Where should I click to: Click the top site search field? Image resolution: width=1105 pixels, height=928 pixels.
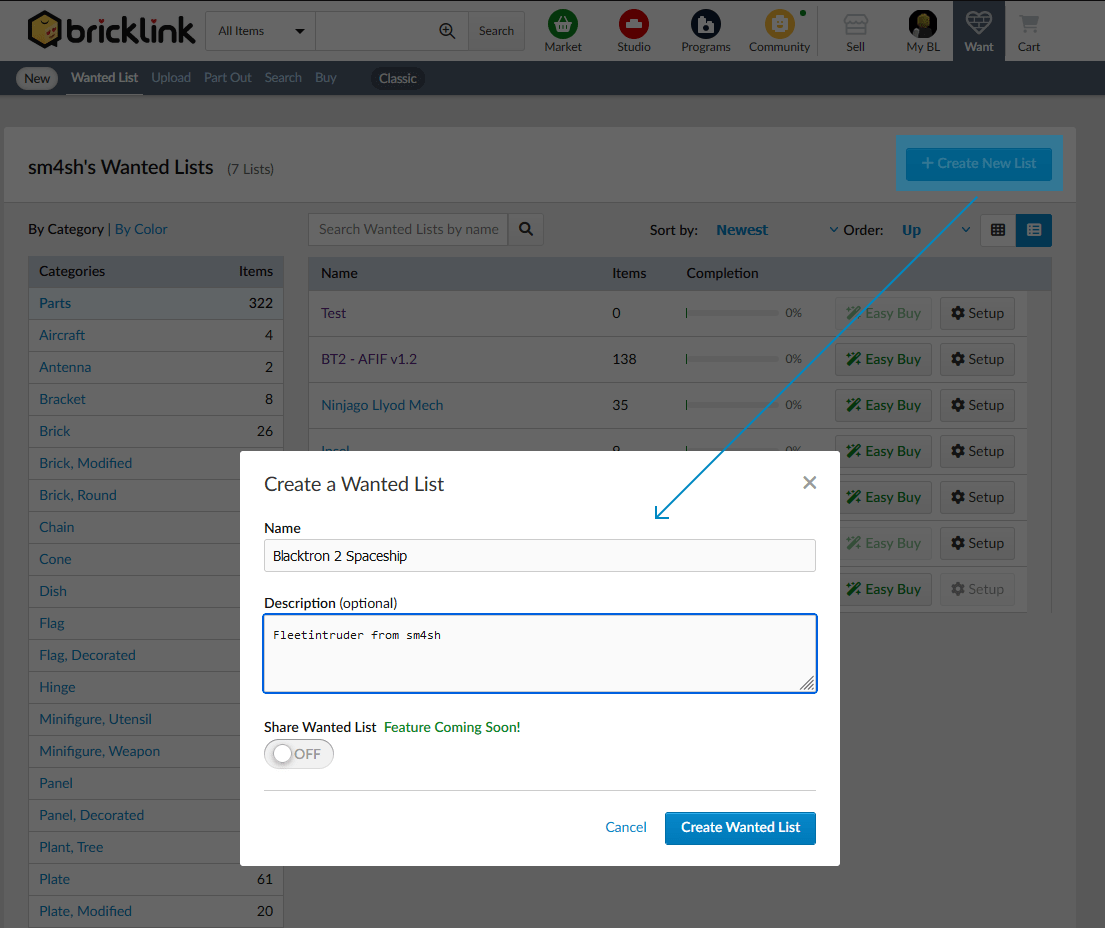click(x=392, y=31)
